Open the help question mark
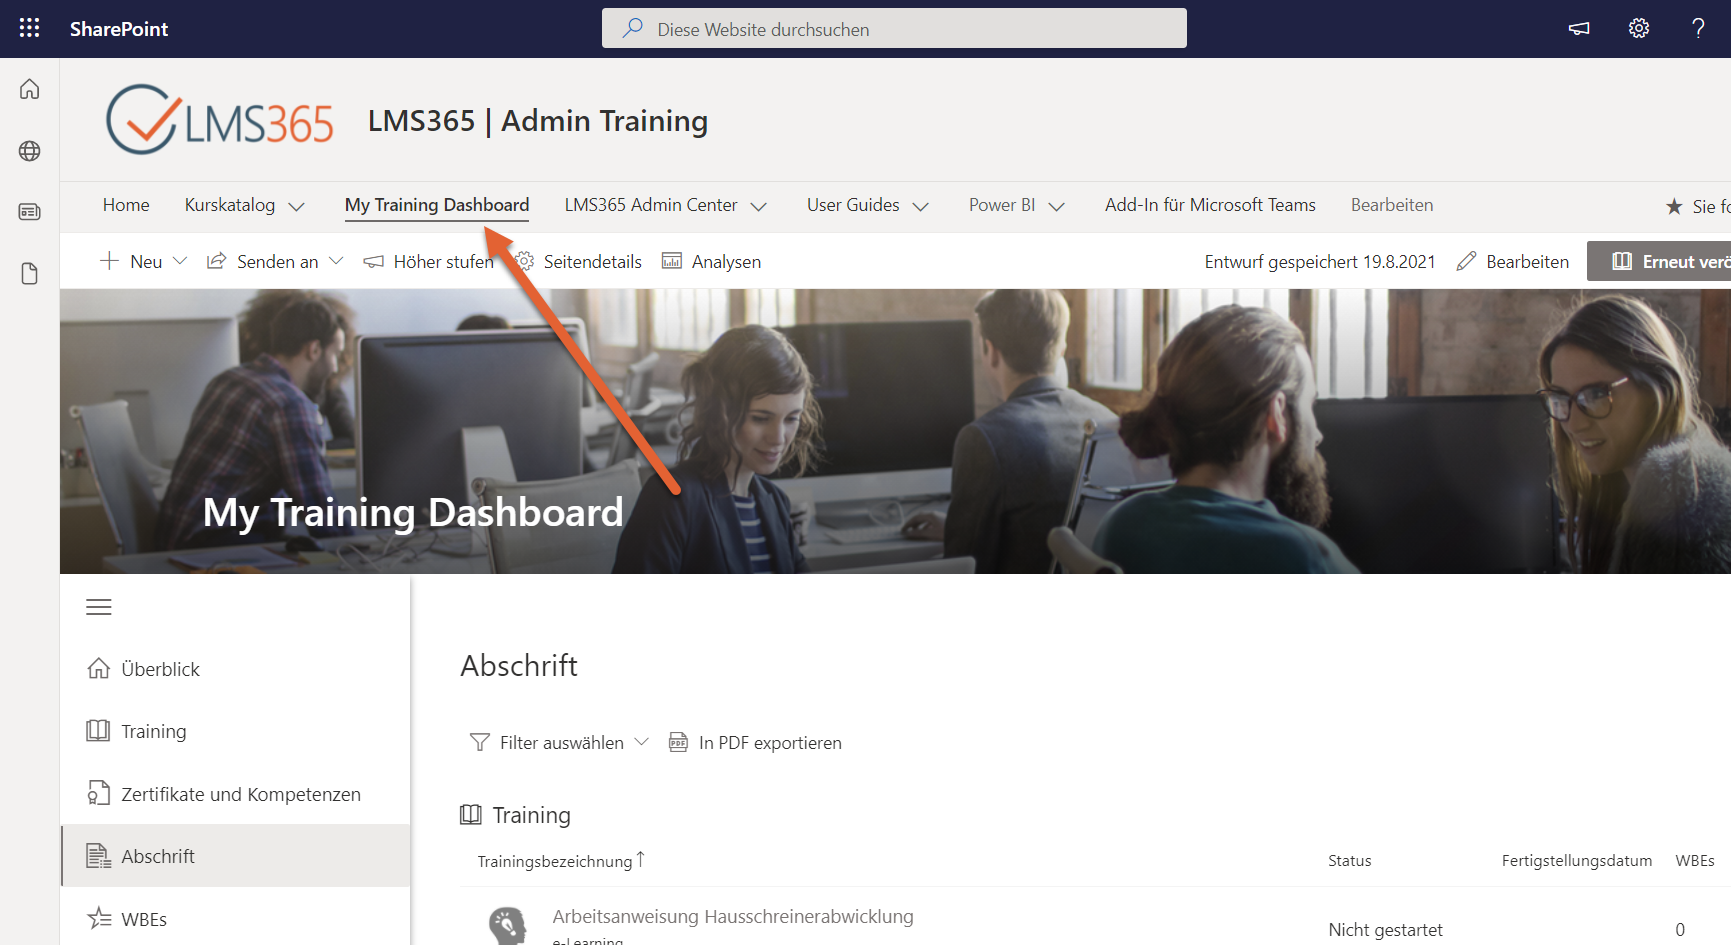This screenshot has width=1731, height=945. point(1698,28)
